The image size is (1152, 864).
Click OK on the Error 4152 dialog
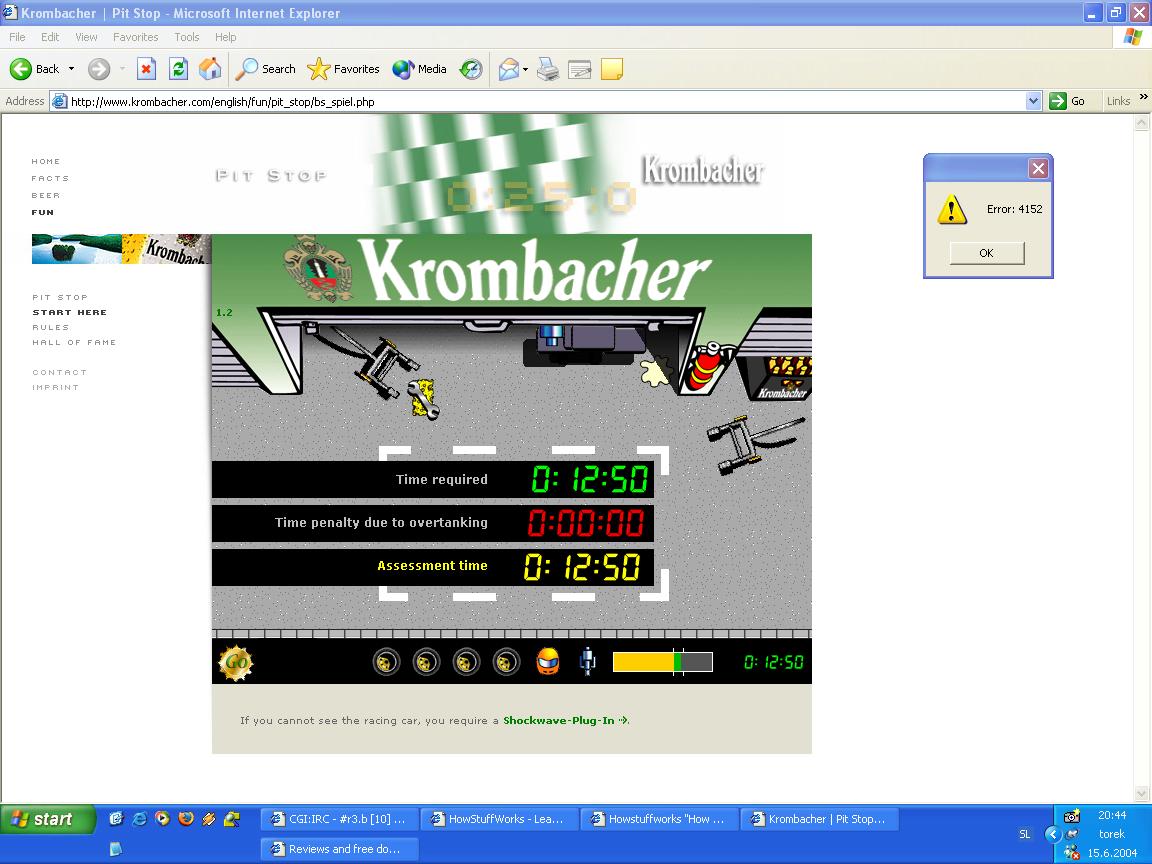click(x=986, y=253)
